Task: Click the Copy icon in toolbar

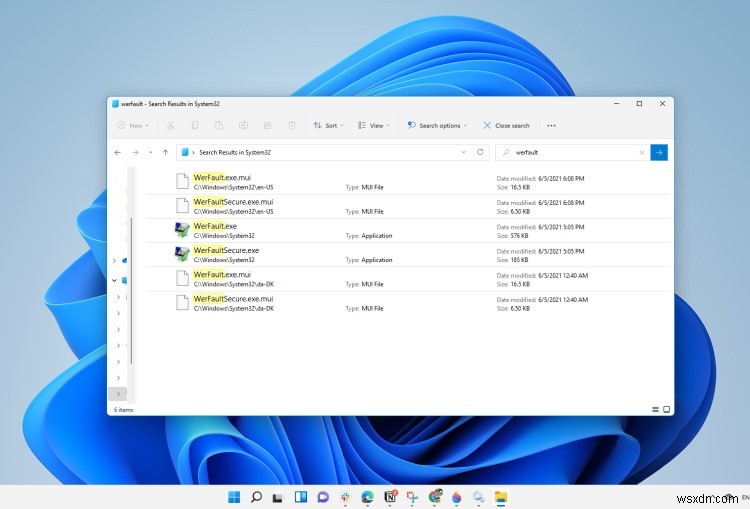Action: tap(195, 125)
